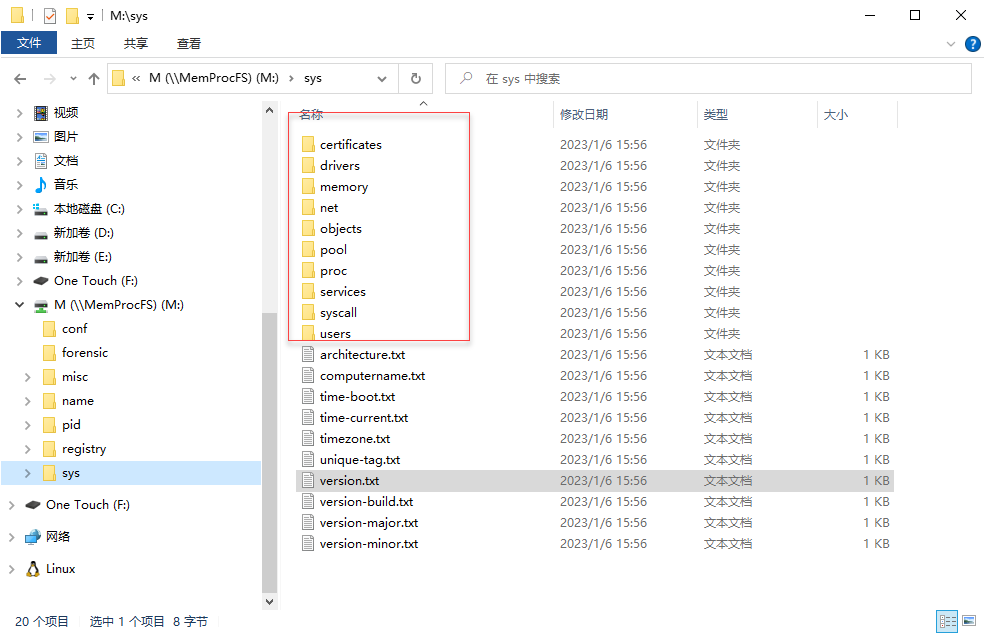This screenshot has width=985, height=634.
Task: Select 文档 in the navigation pane
Action: tap(66, 160)
